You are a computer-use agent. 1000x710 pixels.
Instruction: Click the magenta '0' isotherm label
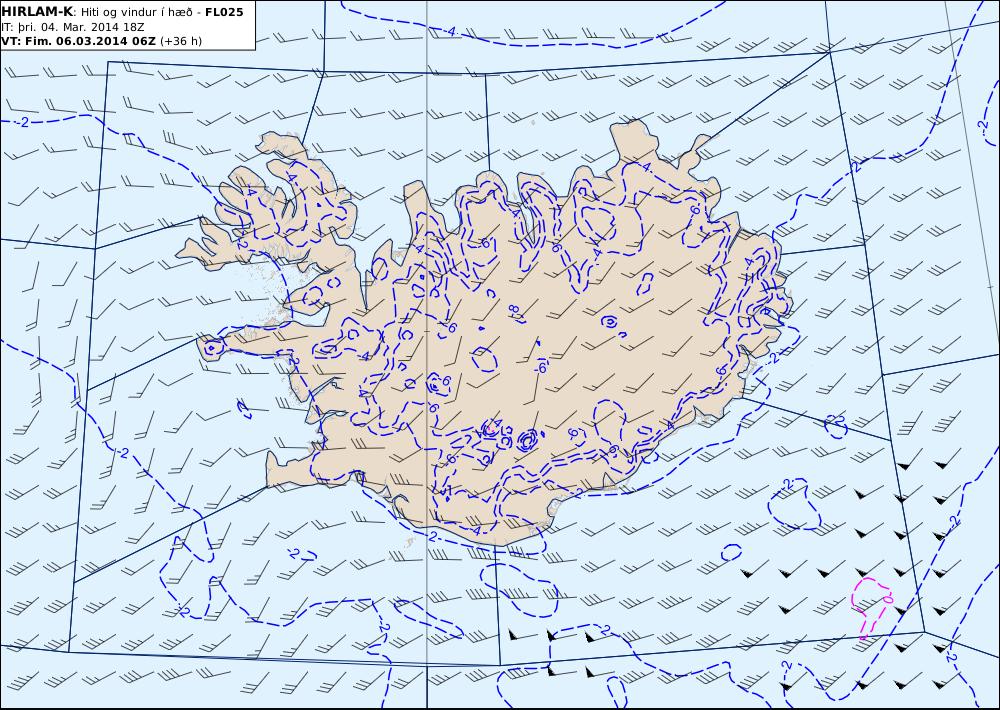click(x=886, y=599)
